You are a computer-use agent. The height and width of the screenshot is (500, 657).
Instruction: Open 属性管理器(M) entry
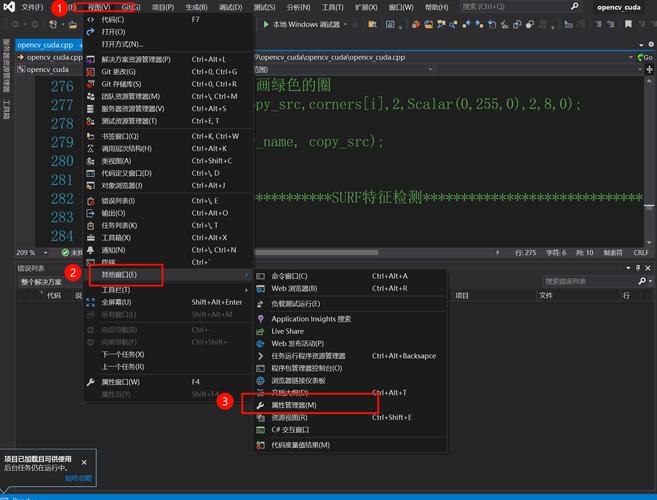(350, 405)
